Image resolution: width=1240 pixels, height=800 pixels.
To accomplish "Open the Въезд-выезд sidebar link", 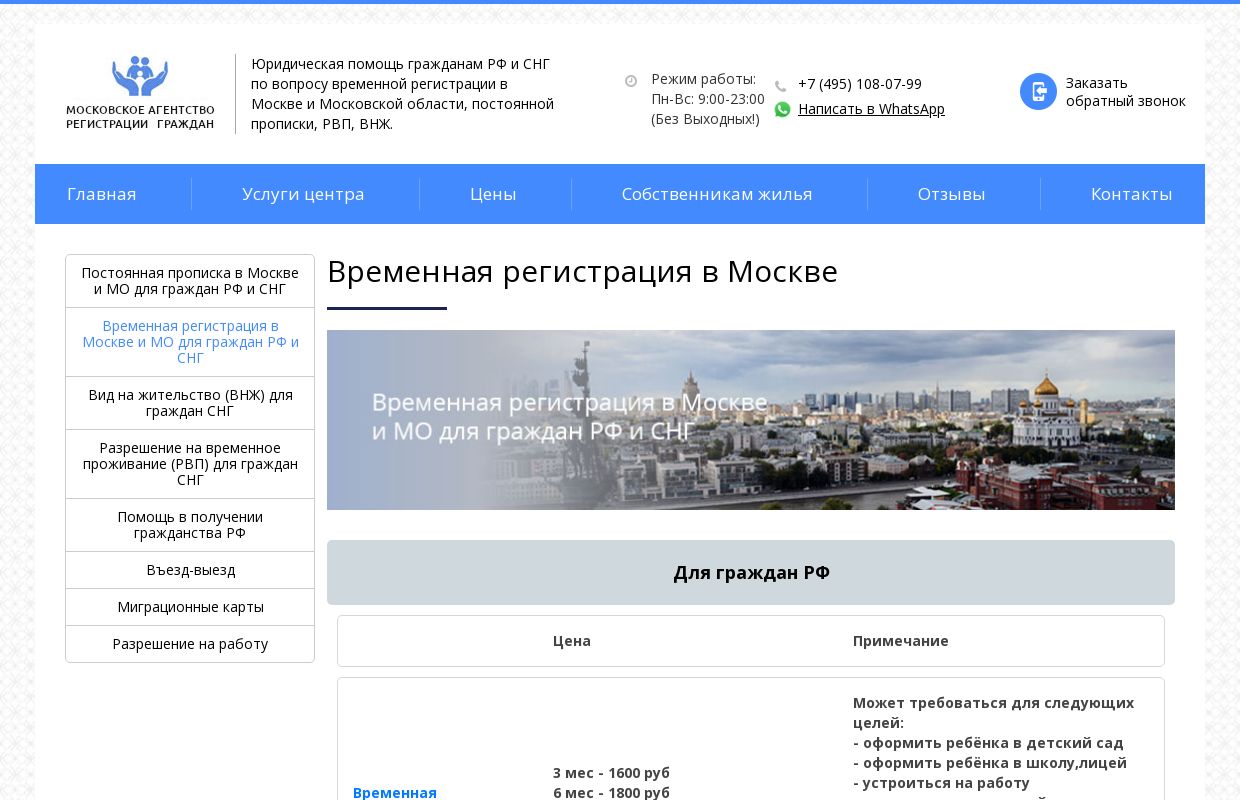I will [190, 570].
